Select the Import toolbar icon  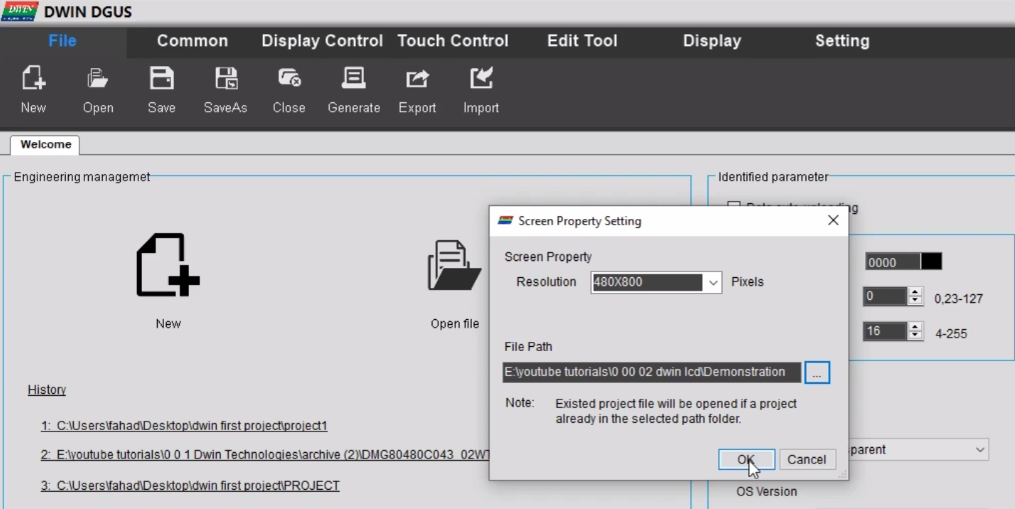481,78
